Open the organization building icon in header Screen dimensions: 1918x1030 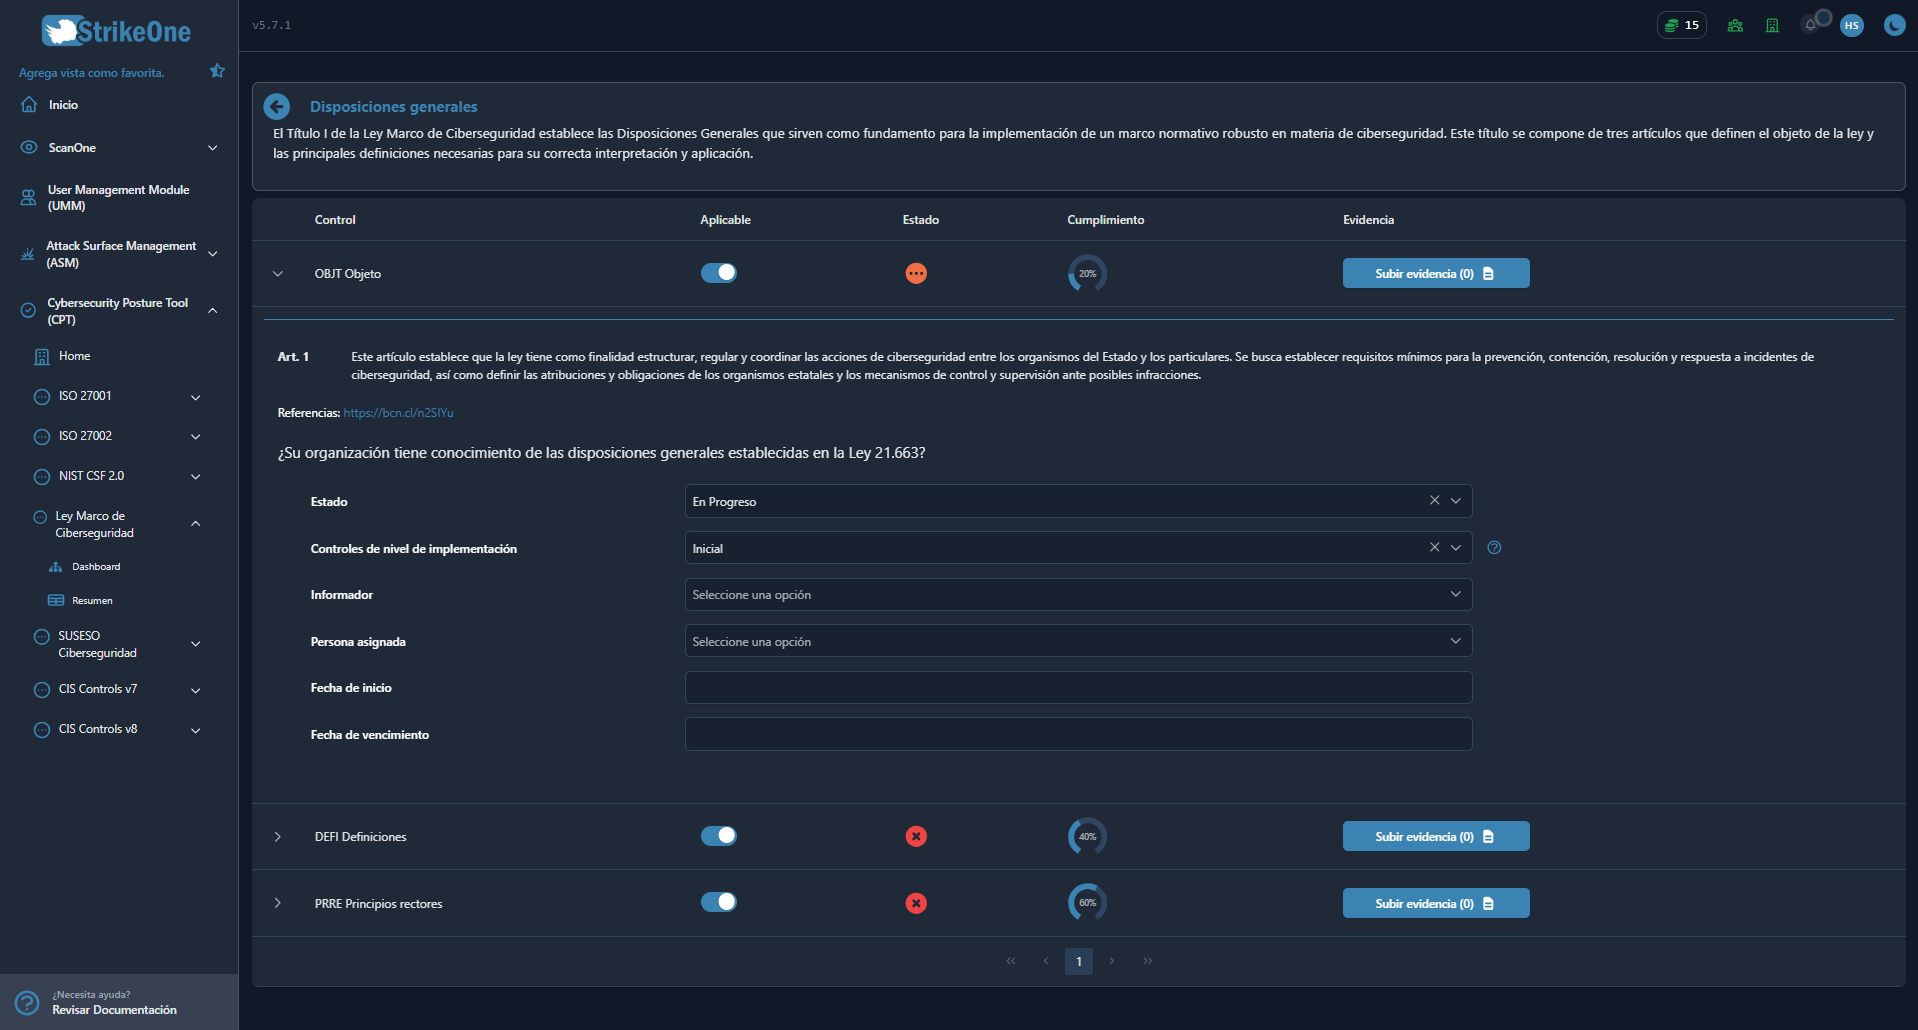1772,26
